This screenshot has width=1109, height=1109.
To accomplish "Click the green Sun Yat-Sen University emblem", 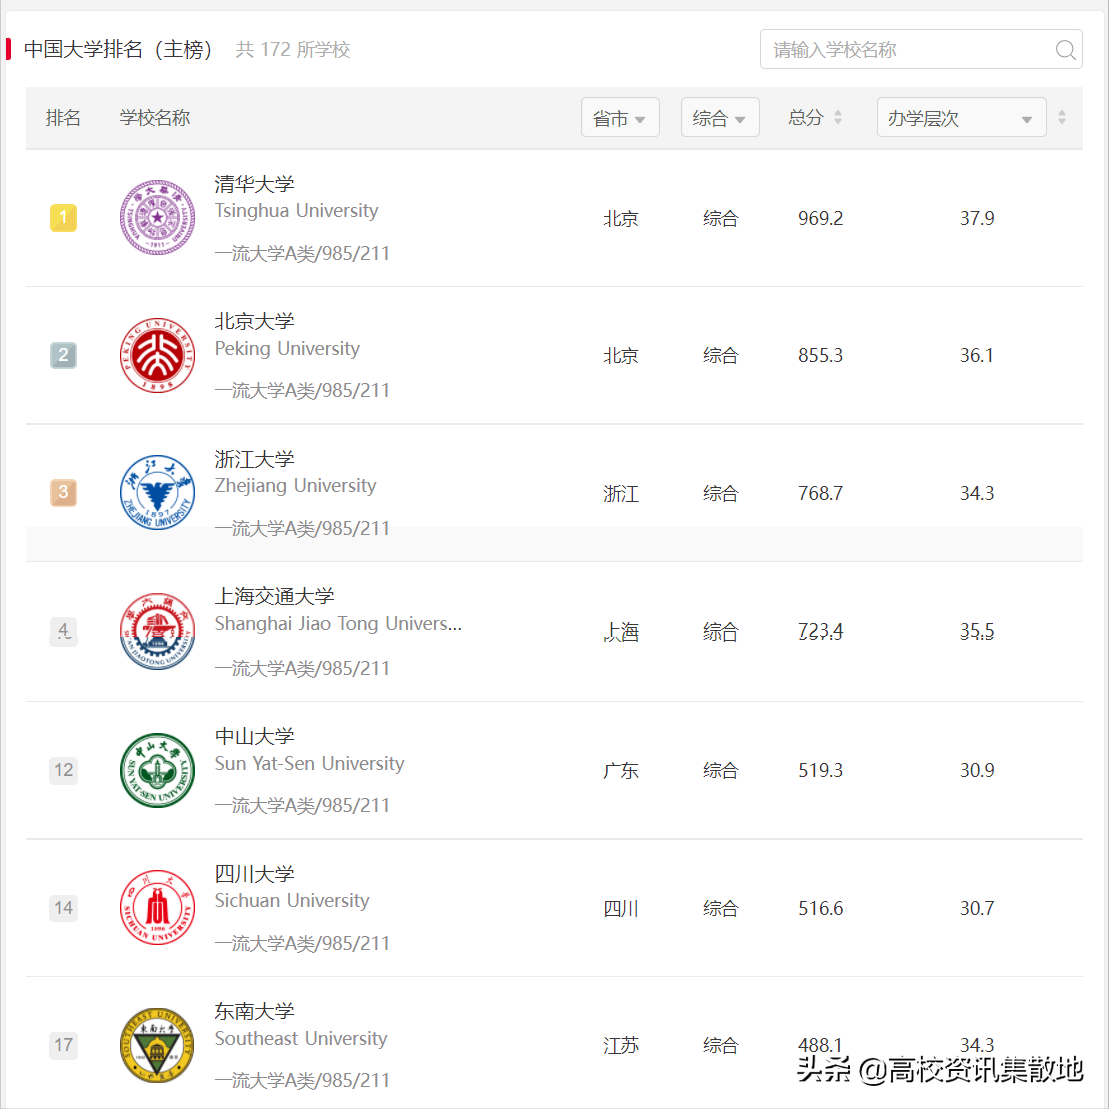I will 157,770.
